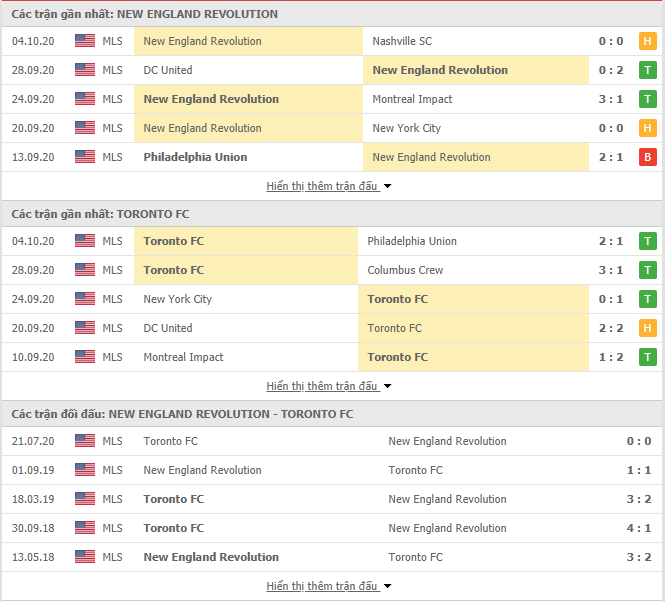Click the yellow H draw badge for Nashville SC match
The width and height of the screenshot is (665, 602).
647,41
